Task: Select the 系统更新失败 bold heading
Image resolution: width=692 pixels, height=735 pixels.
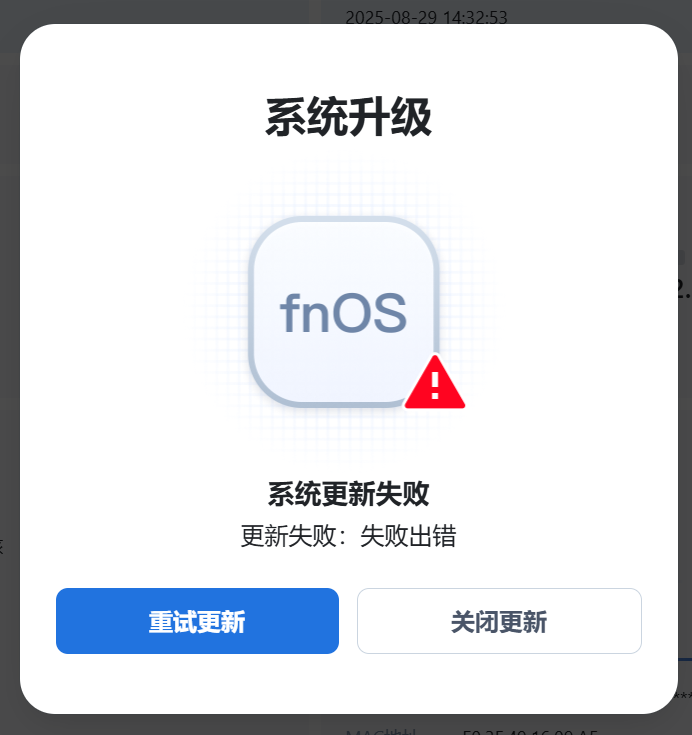Action: pyautogui.click(x=348, y=494)
